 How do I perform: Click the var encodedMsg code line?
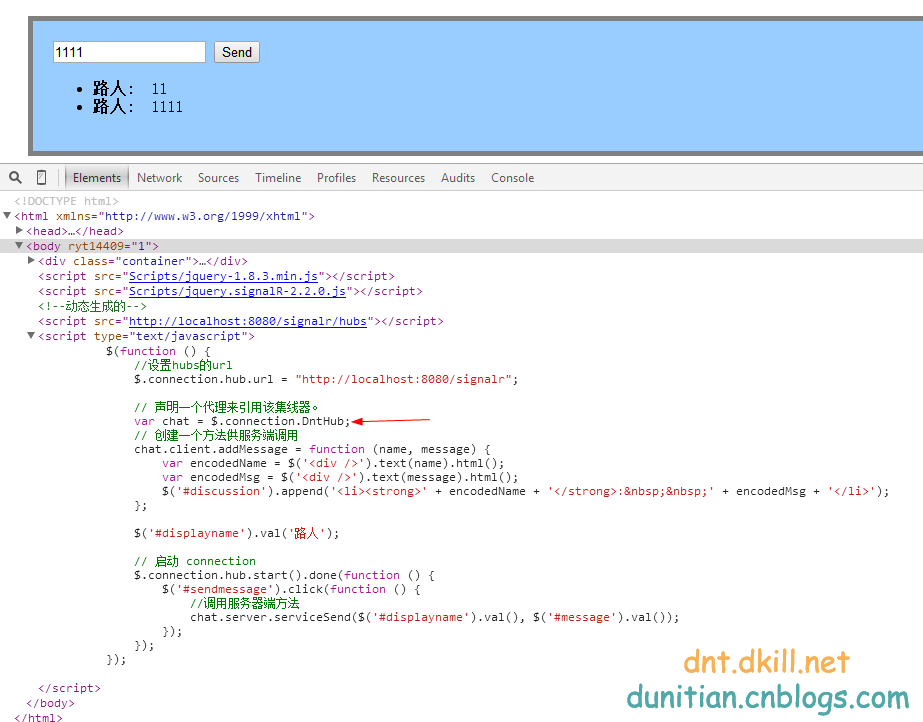tap(340, 478)
